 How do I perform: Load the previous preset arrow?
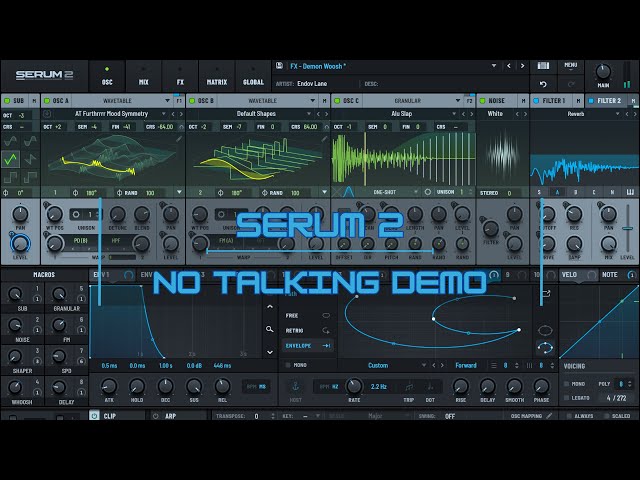(x=509, y=66)
